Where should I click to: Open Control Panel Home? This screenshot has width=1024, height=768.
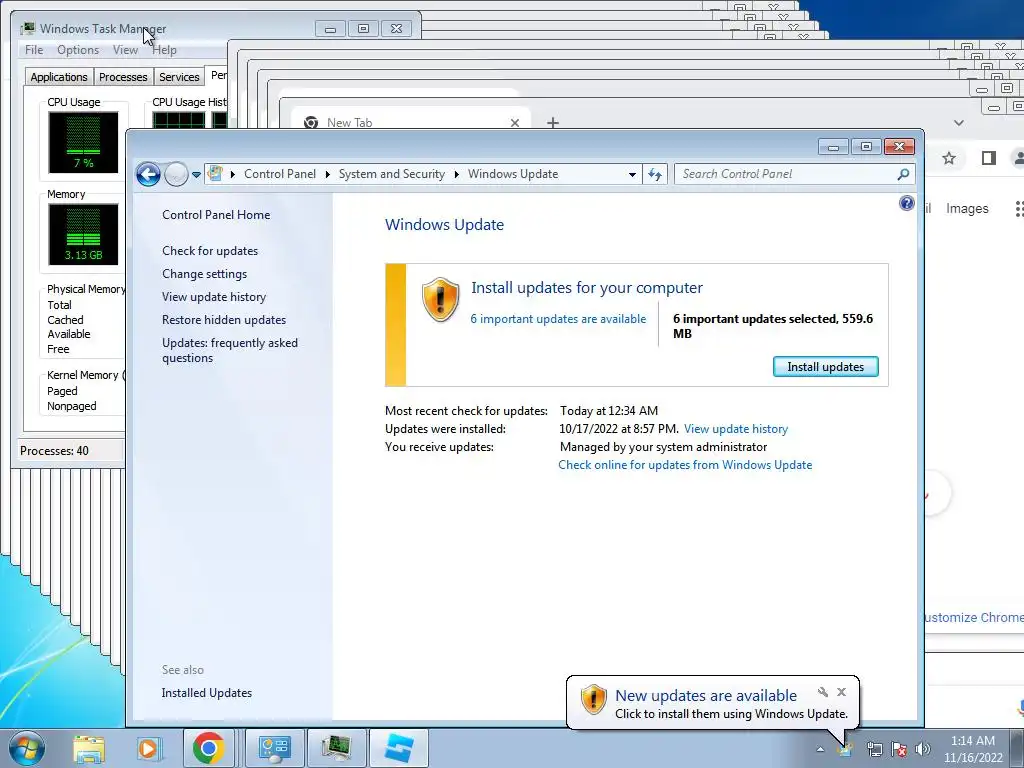coord(216,215)
